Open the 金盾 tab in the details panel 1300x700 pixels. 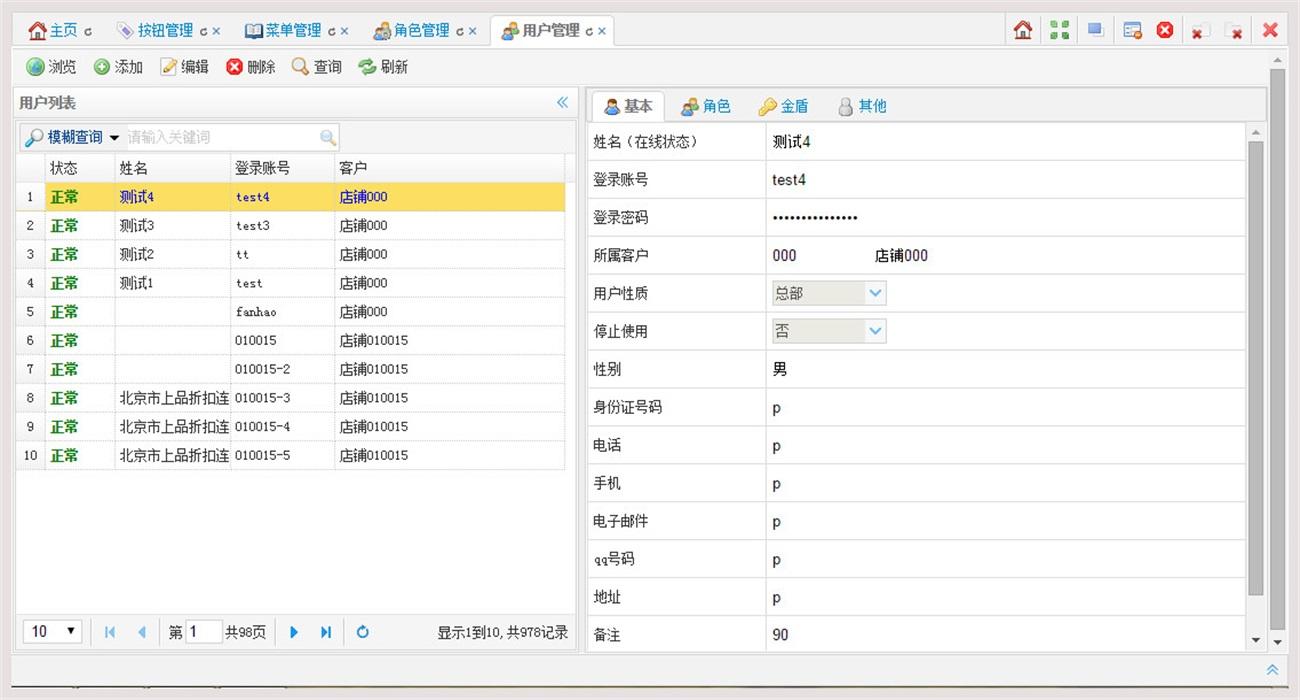(x=783, y=106)
